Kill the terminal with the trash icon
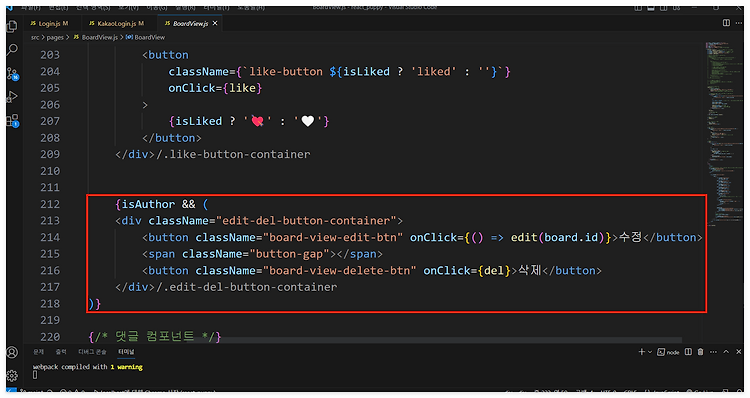 click(x=700, y=352)
